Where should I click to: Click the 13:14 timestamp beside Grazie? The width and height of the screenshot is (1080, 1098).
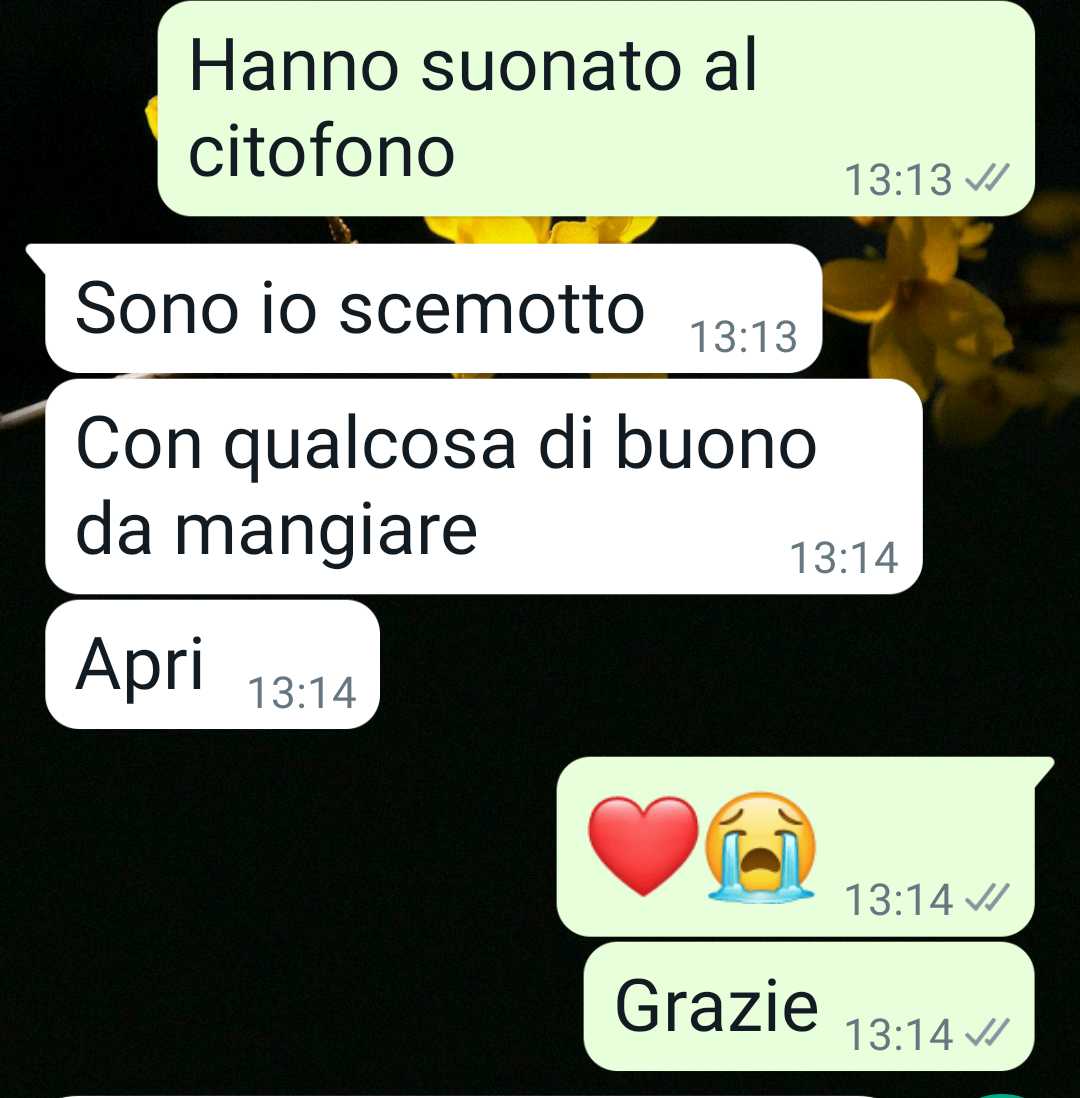(x=899, y=1034)
